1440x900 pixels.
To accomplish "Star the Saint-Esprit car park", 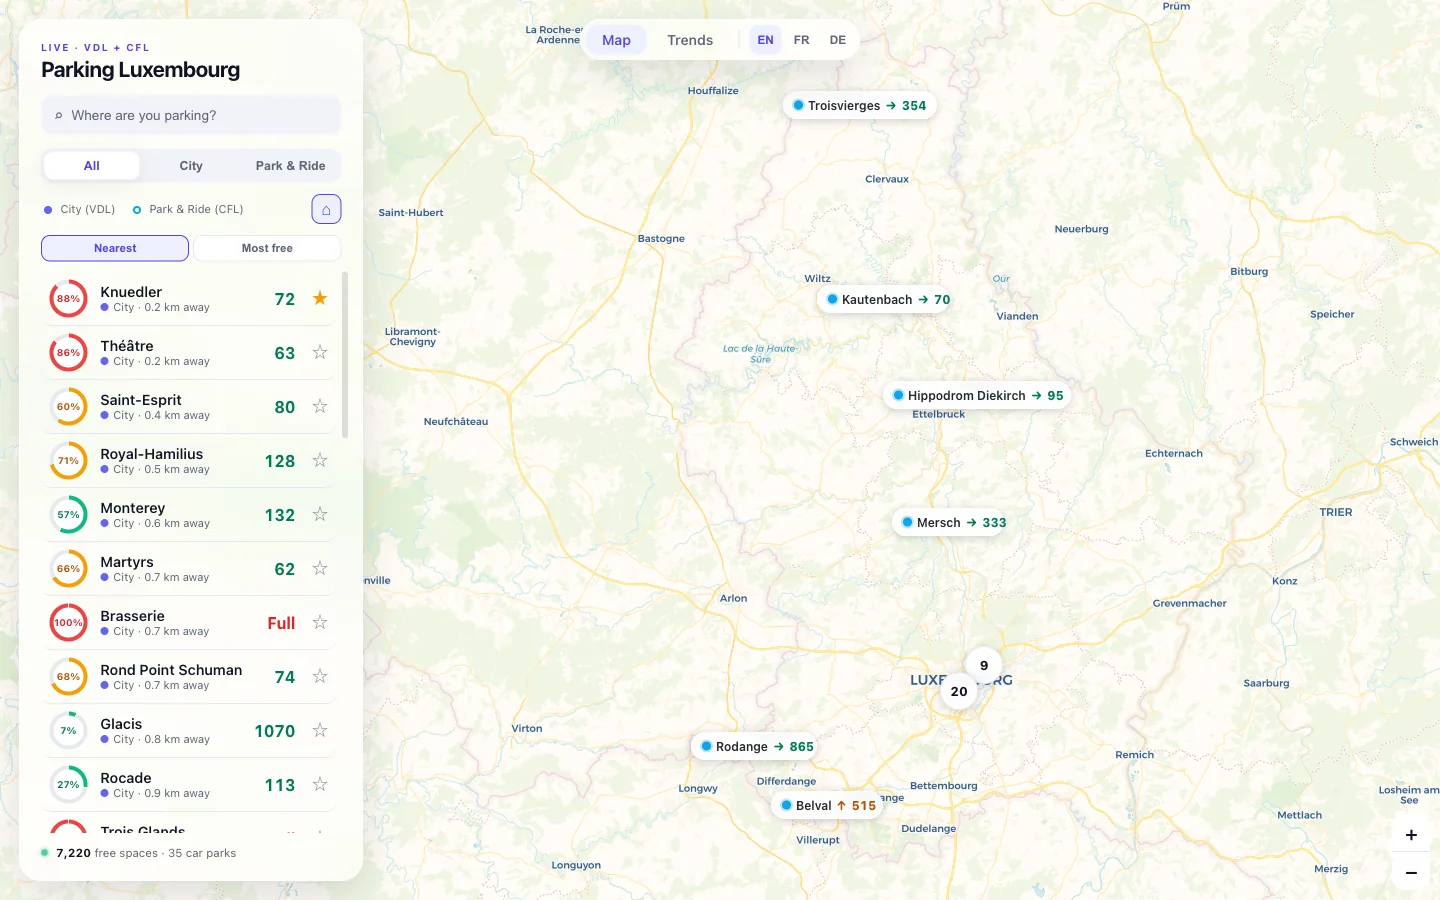I will pos(320,406).
